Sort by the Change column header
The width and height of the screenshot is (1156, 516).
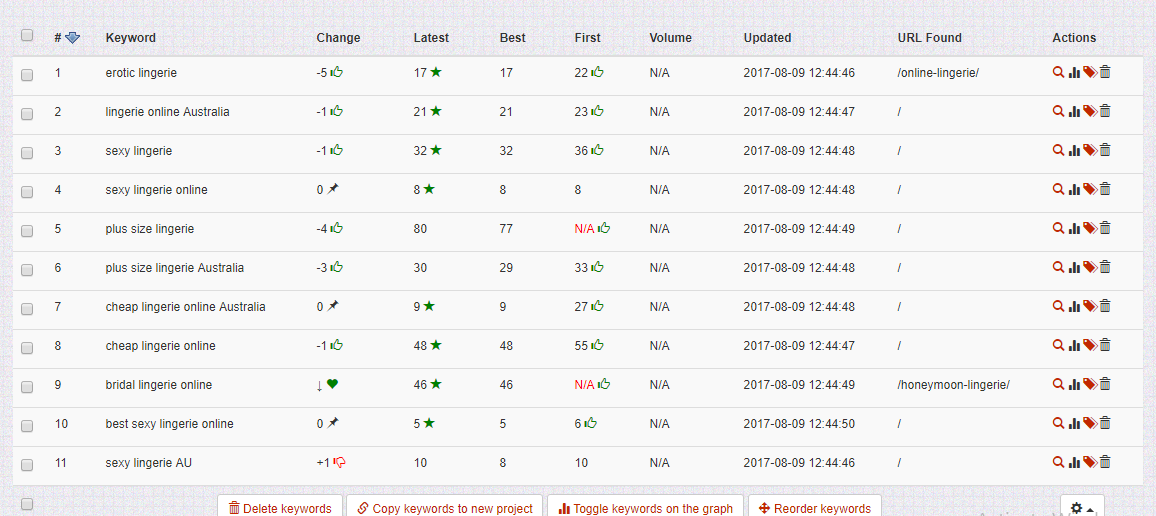338,38
